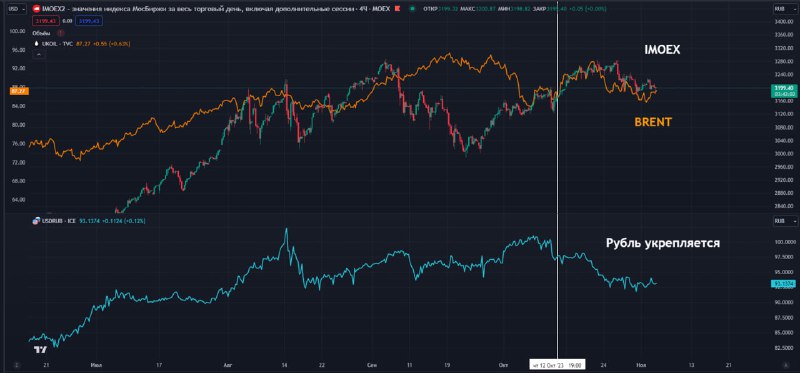Screen dimensions: 800x373
Task: Click the 12 Окт '23 19:00 date label
Action: [x=557, y=365]
